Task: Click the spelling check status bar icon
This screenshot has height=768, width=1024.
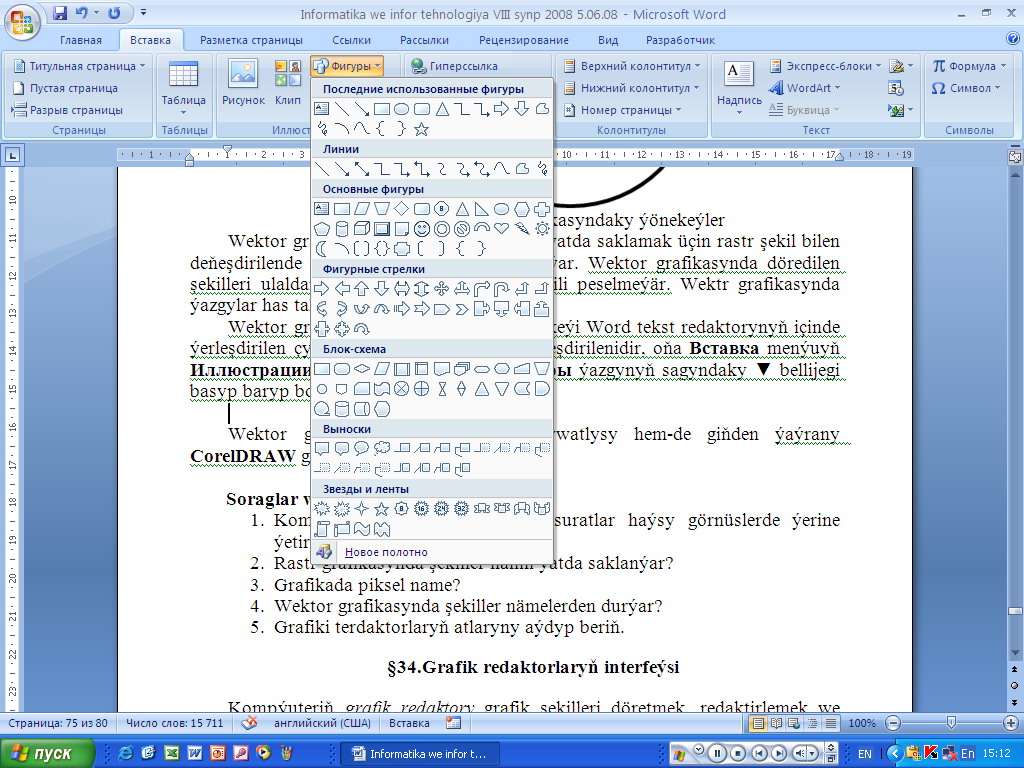Action: coord(249,723)
